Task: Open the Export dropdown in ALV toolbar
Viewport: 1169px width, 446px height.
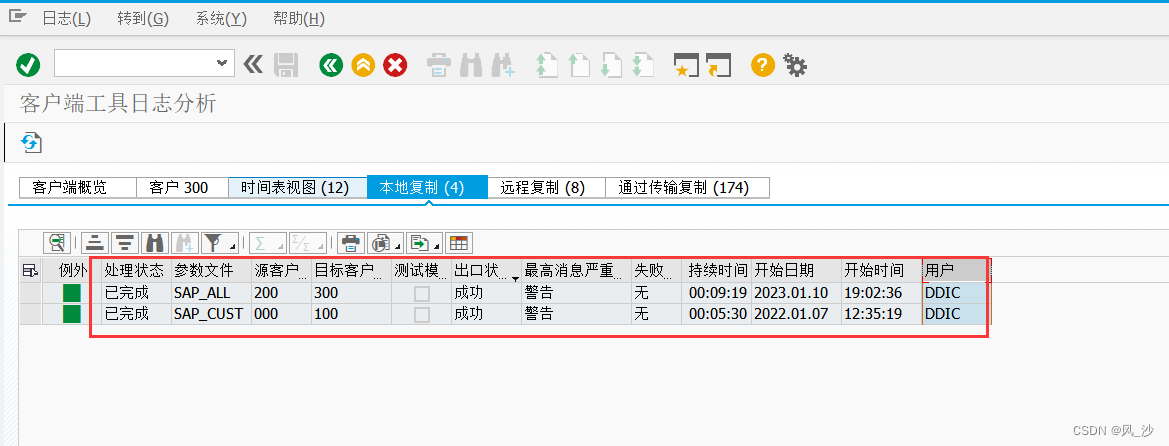Action: 426,242
